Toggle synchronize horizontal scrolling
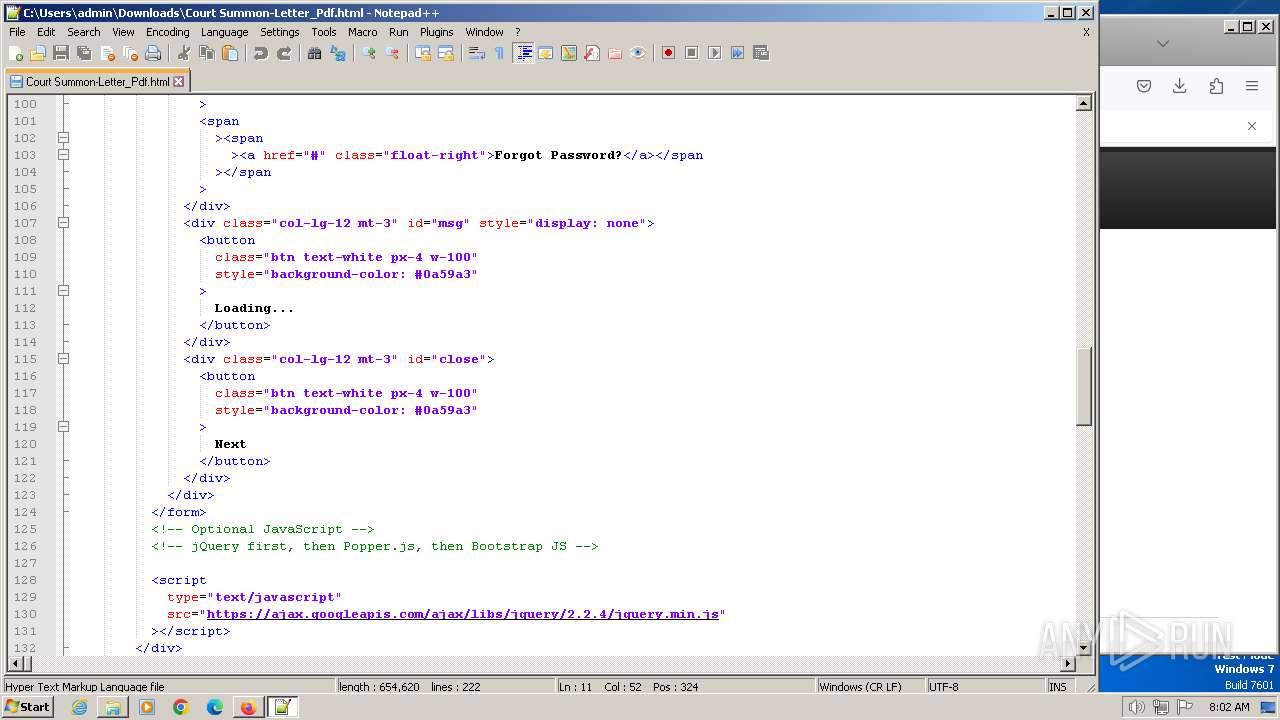1280x720 pixels. click(445, 53)
